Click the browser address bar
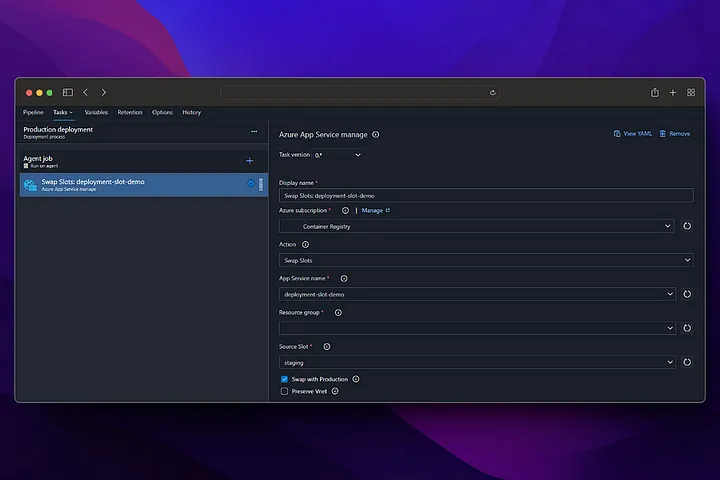 (360, 92)
